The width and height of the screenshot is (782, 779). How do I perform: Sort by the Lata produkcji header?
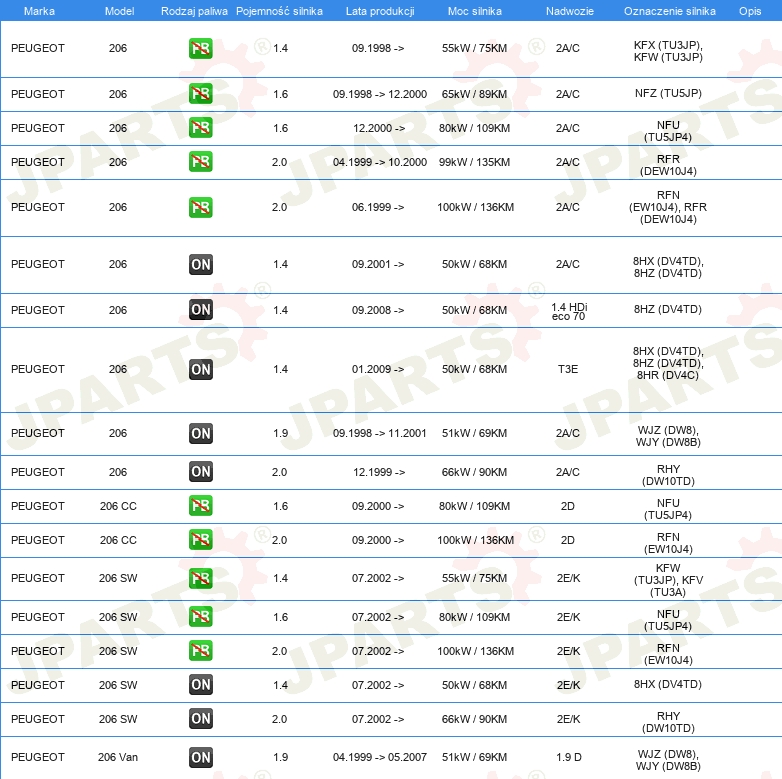tap(378, 10)
